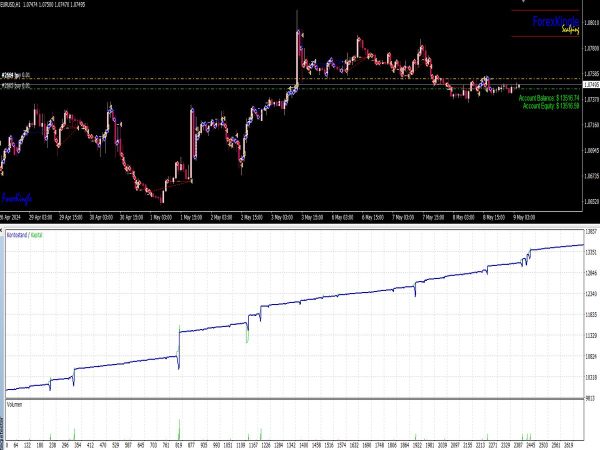Viewport: 600px width, 450px height.
Task: Click the ForexKingle Scalping logo at the top right
Action: tap(556, 24)
